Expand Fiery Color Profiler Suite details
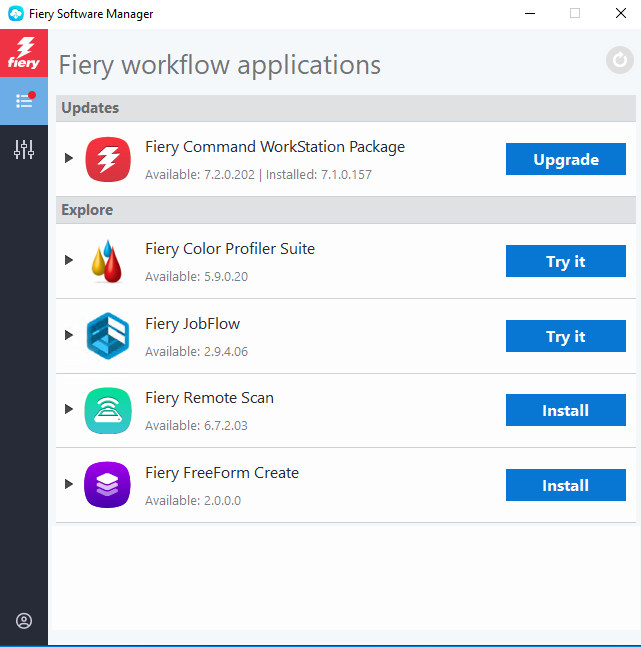 [69, 261]
